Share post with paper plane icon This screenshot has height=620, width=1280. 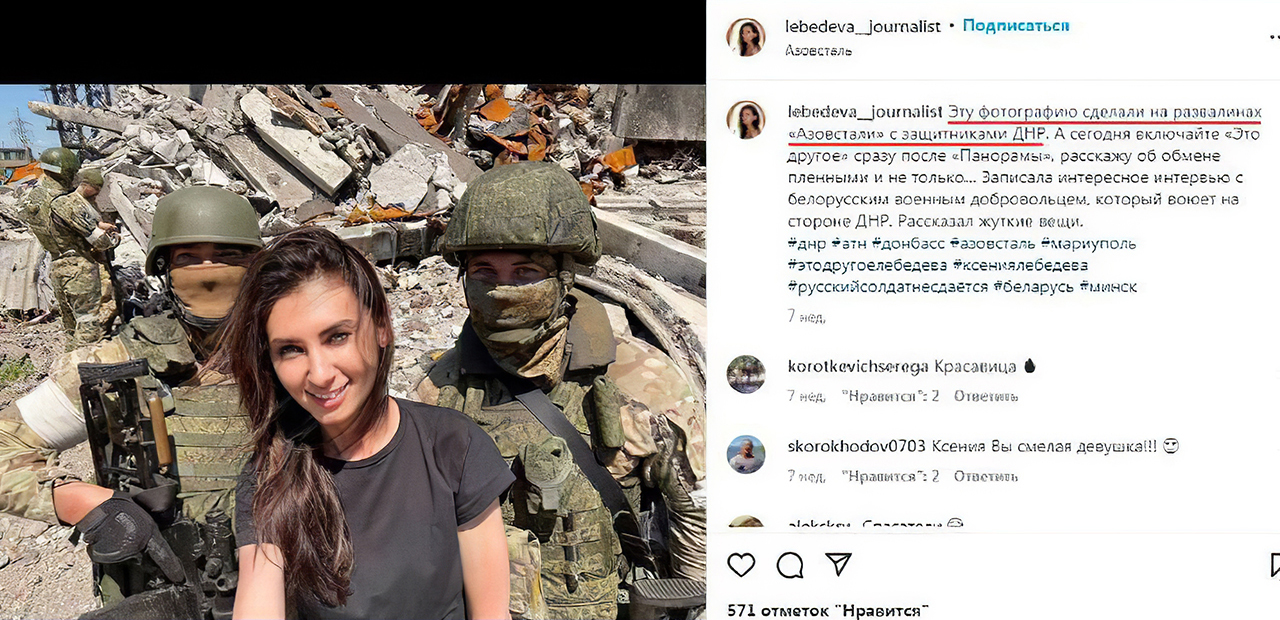pyautogui.click(x=838, y=564)
